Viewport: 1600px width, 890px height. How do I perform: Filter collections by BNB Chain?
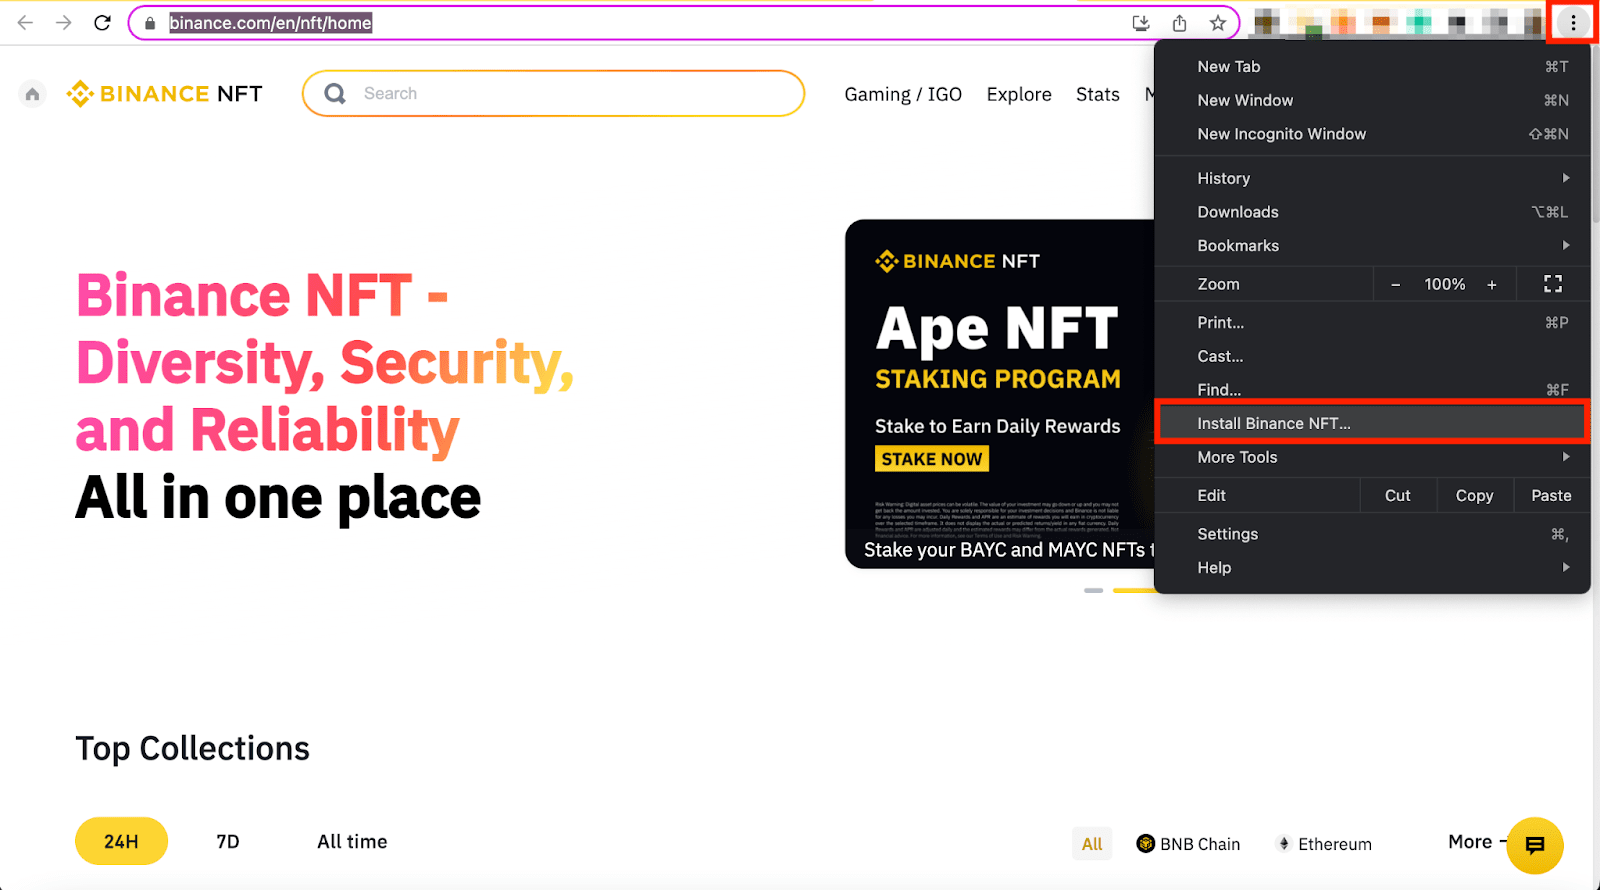click(x=1188, y=844)
